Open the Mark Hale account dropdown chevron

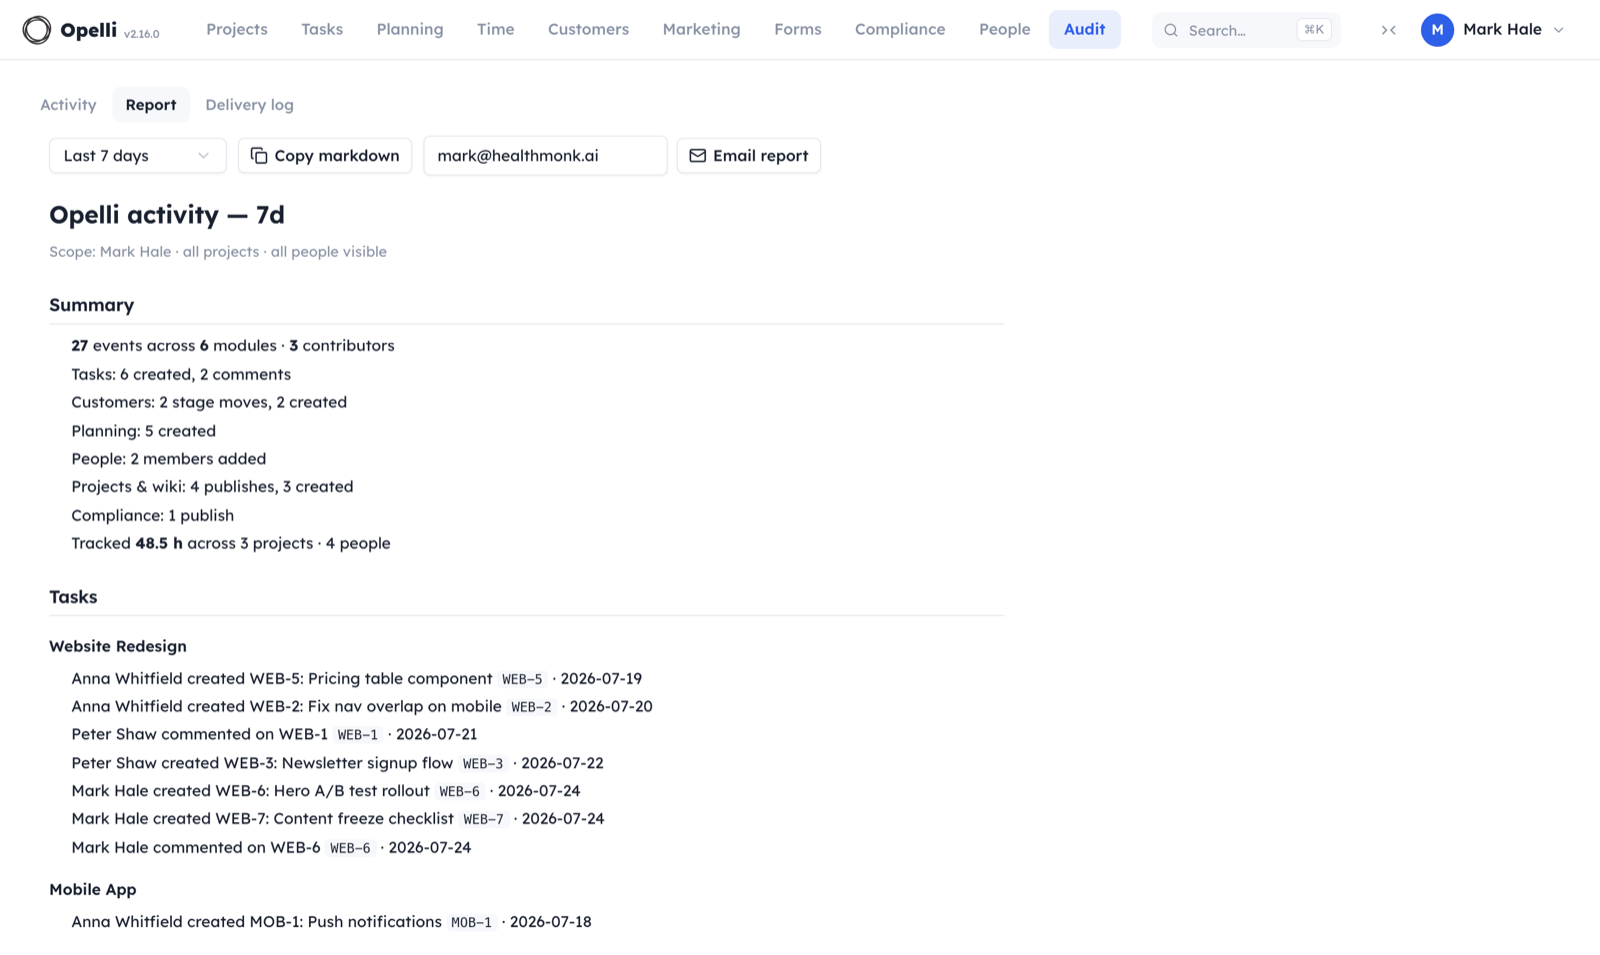point(1558,30)
